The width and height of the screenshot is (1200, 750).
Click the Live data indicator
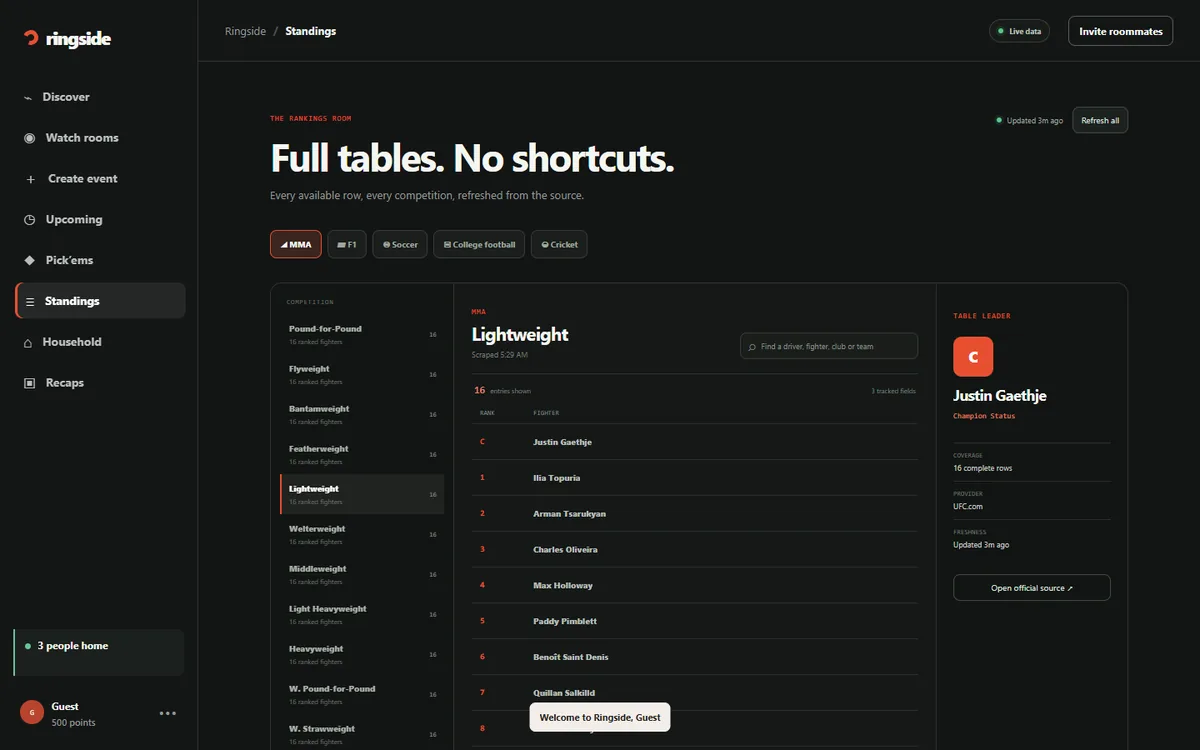point(1018,31)
